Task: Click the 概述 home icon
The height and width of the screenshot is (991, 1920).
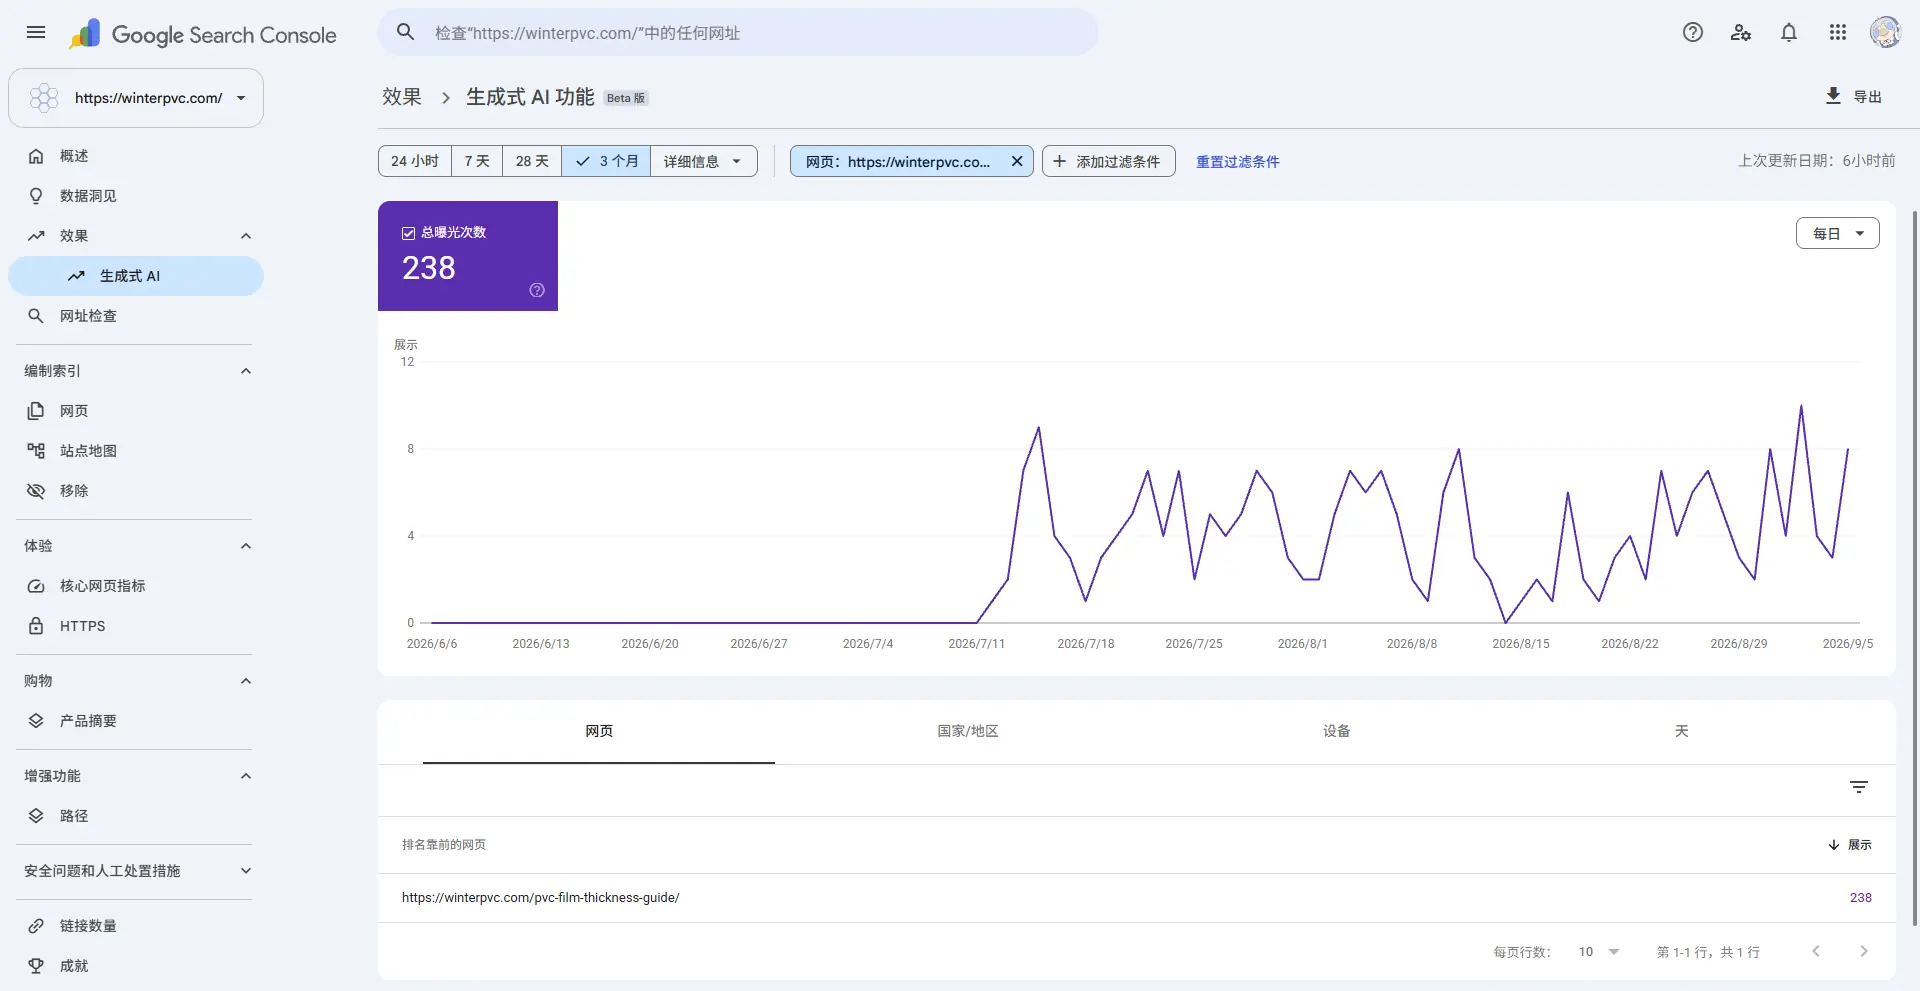Action: click(x=36, y=156)
